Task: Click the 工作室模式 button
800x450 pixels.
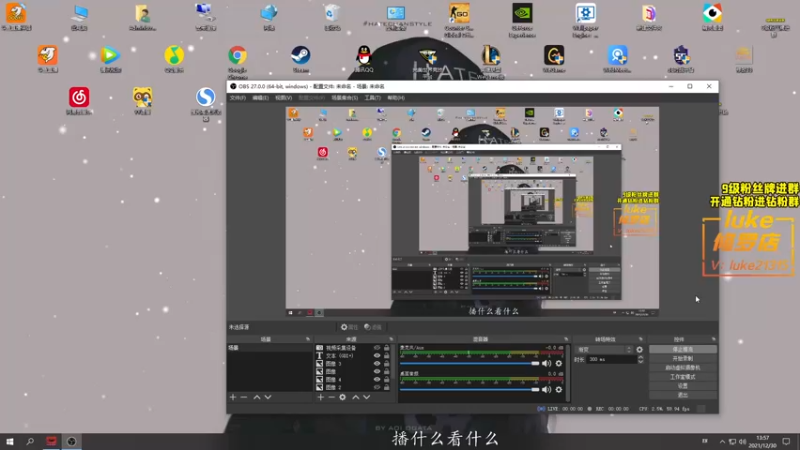Action: 683,377
